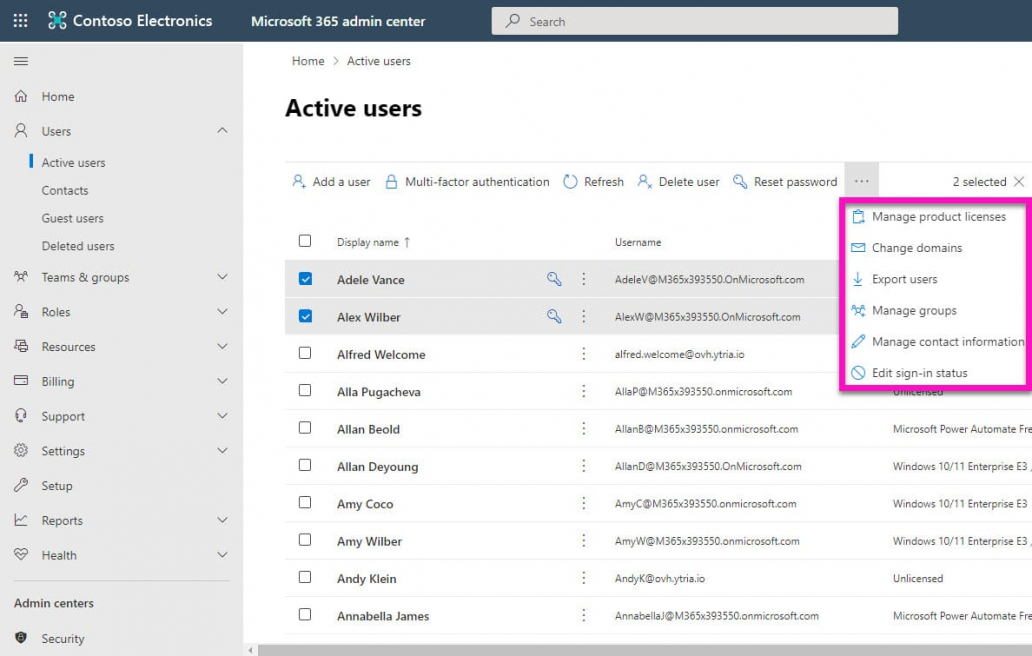The width and height of the screenshot is (1032, 656).
Task: Open Guest users under Users
Action: (72, 218)
